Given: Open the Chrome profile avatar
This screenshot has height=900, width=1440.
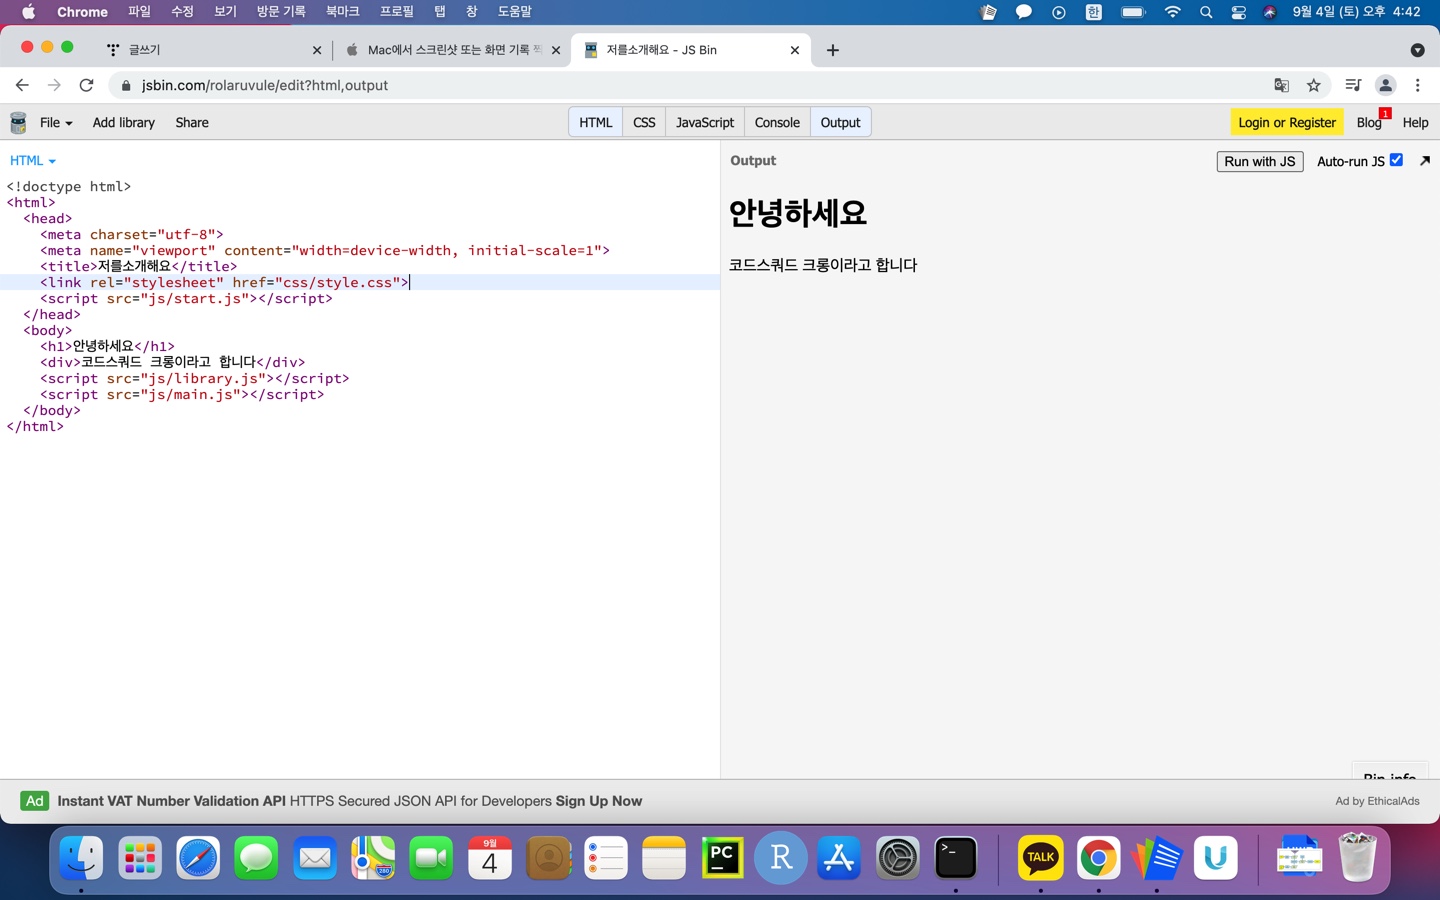Looking at the screenshot, I should 1385,85.
